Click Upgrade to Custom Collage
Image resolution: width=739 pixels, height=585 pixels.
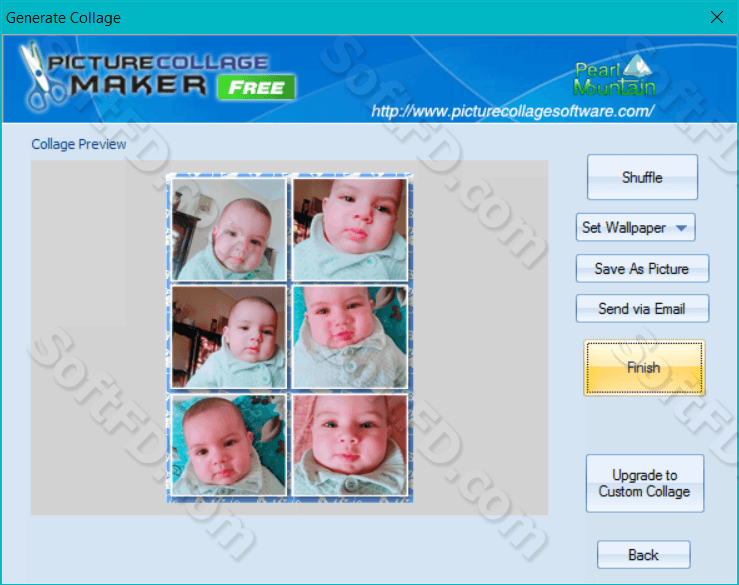click(x=645, y=483)
